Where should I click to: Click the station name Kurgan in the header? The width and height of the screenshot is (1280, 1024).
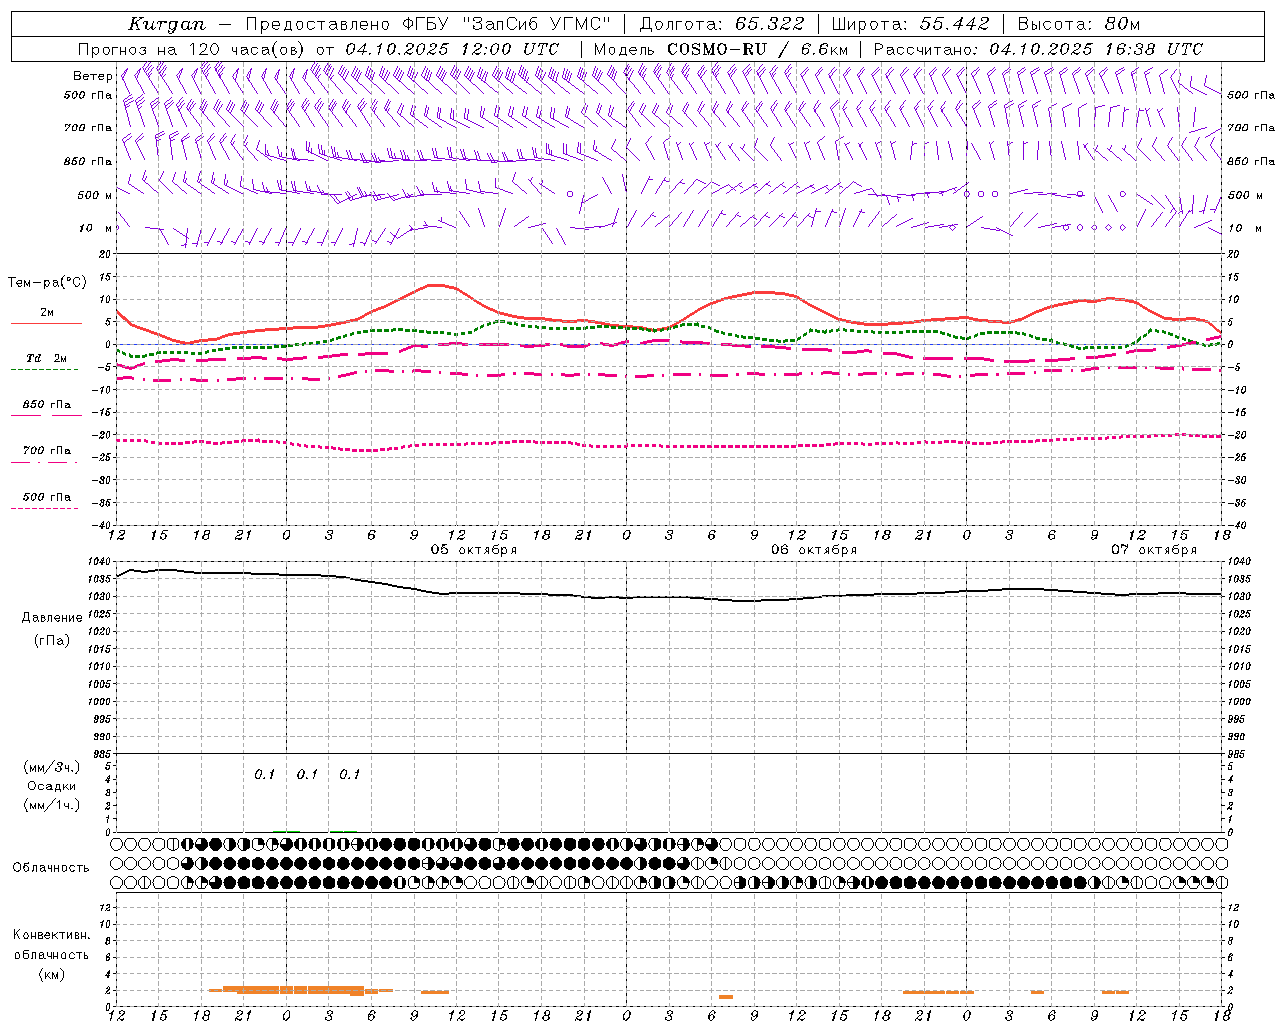pyautogui.click(x=167, y=24)
